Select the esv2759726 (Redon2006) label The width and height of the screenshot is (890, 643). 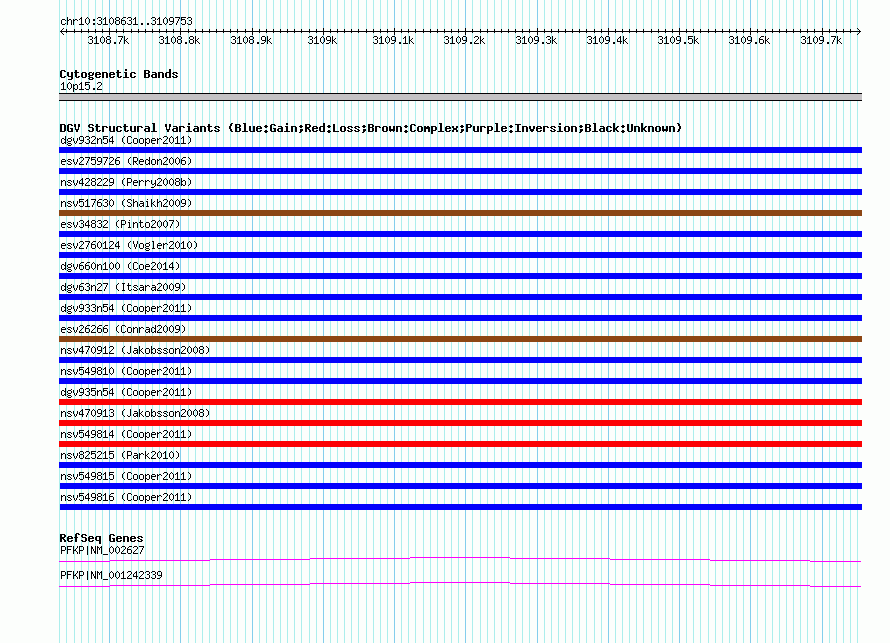click(126, 161)
